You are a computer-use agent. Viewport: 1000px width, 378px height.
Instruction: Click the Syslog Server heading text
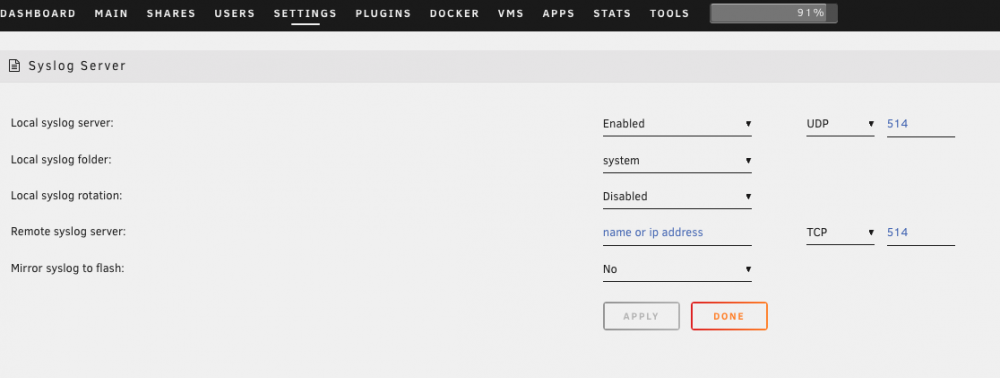(77, 66)
